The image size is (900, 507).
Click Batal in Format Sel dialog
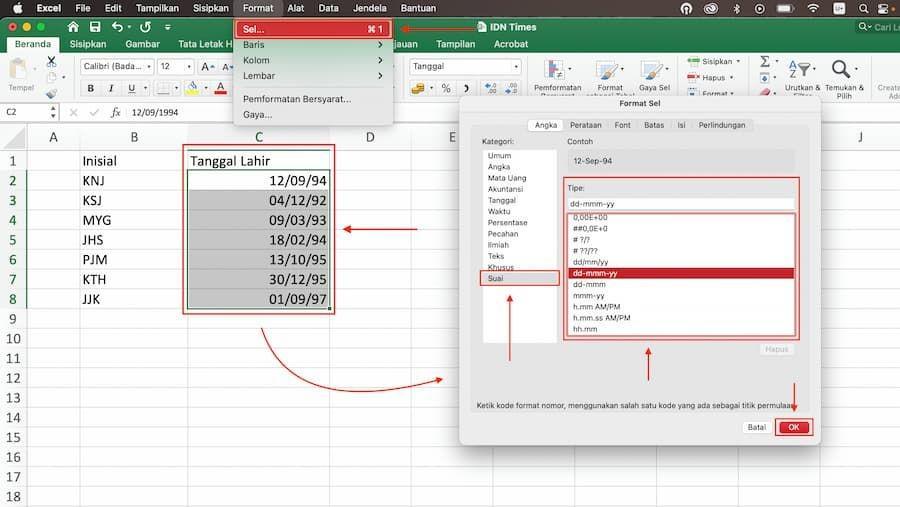[757, 427]
